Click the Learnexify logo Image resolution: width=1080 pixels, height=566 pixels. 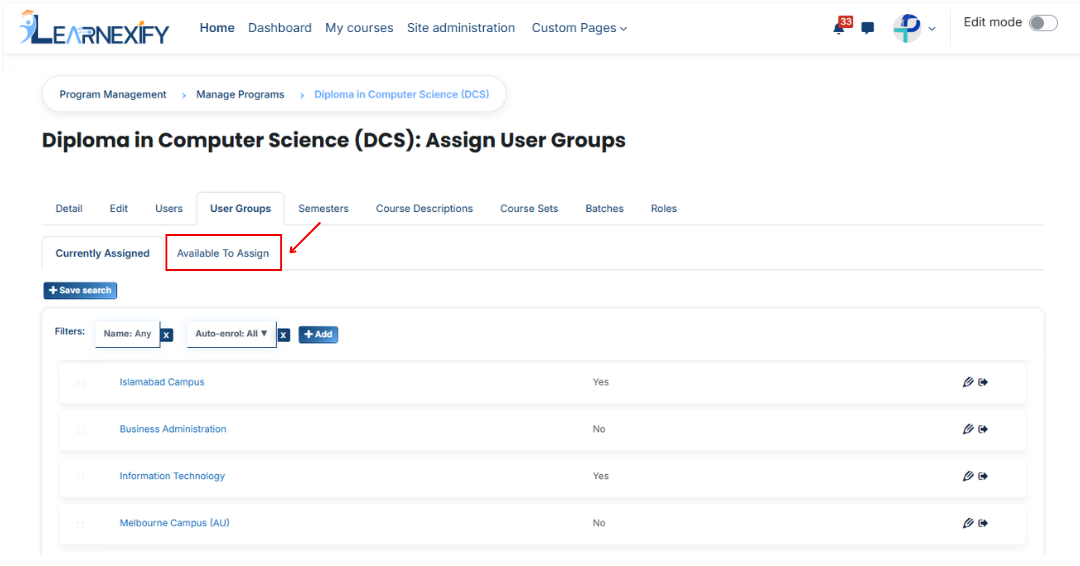click(x=94, y=28)
